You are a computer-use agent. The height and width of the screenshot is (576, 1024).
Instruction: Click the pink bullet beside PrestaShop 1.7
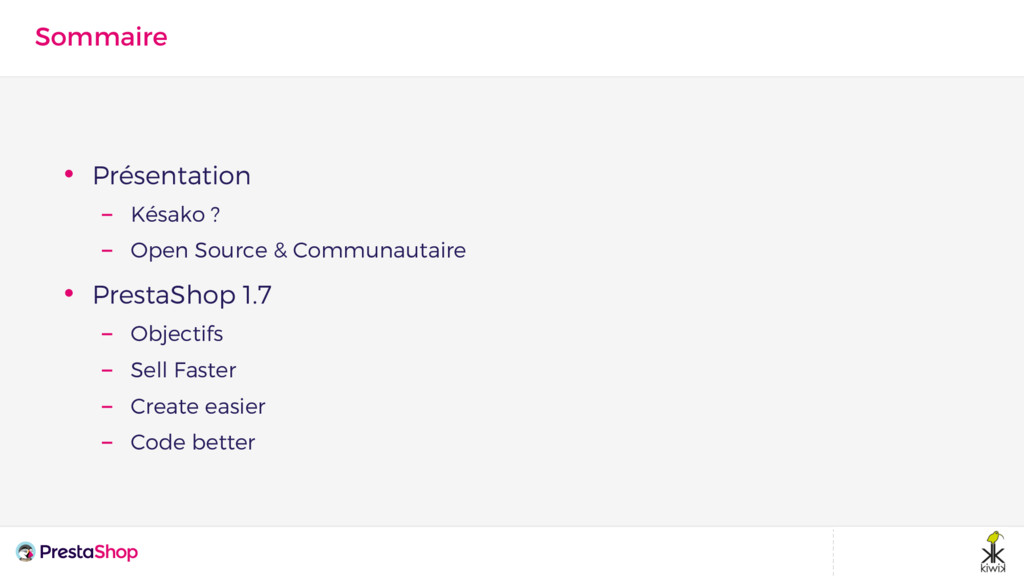69,294
